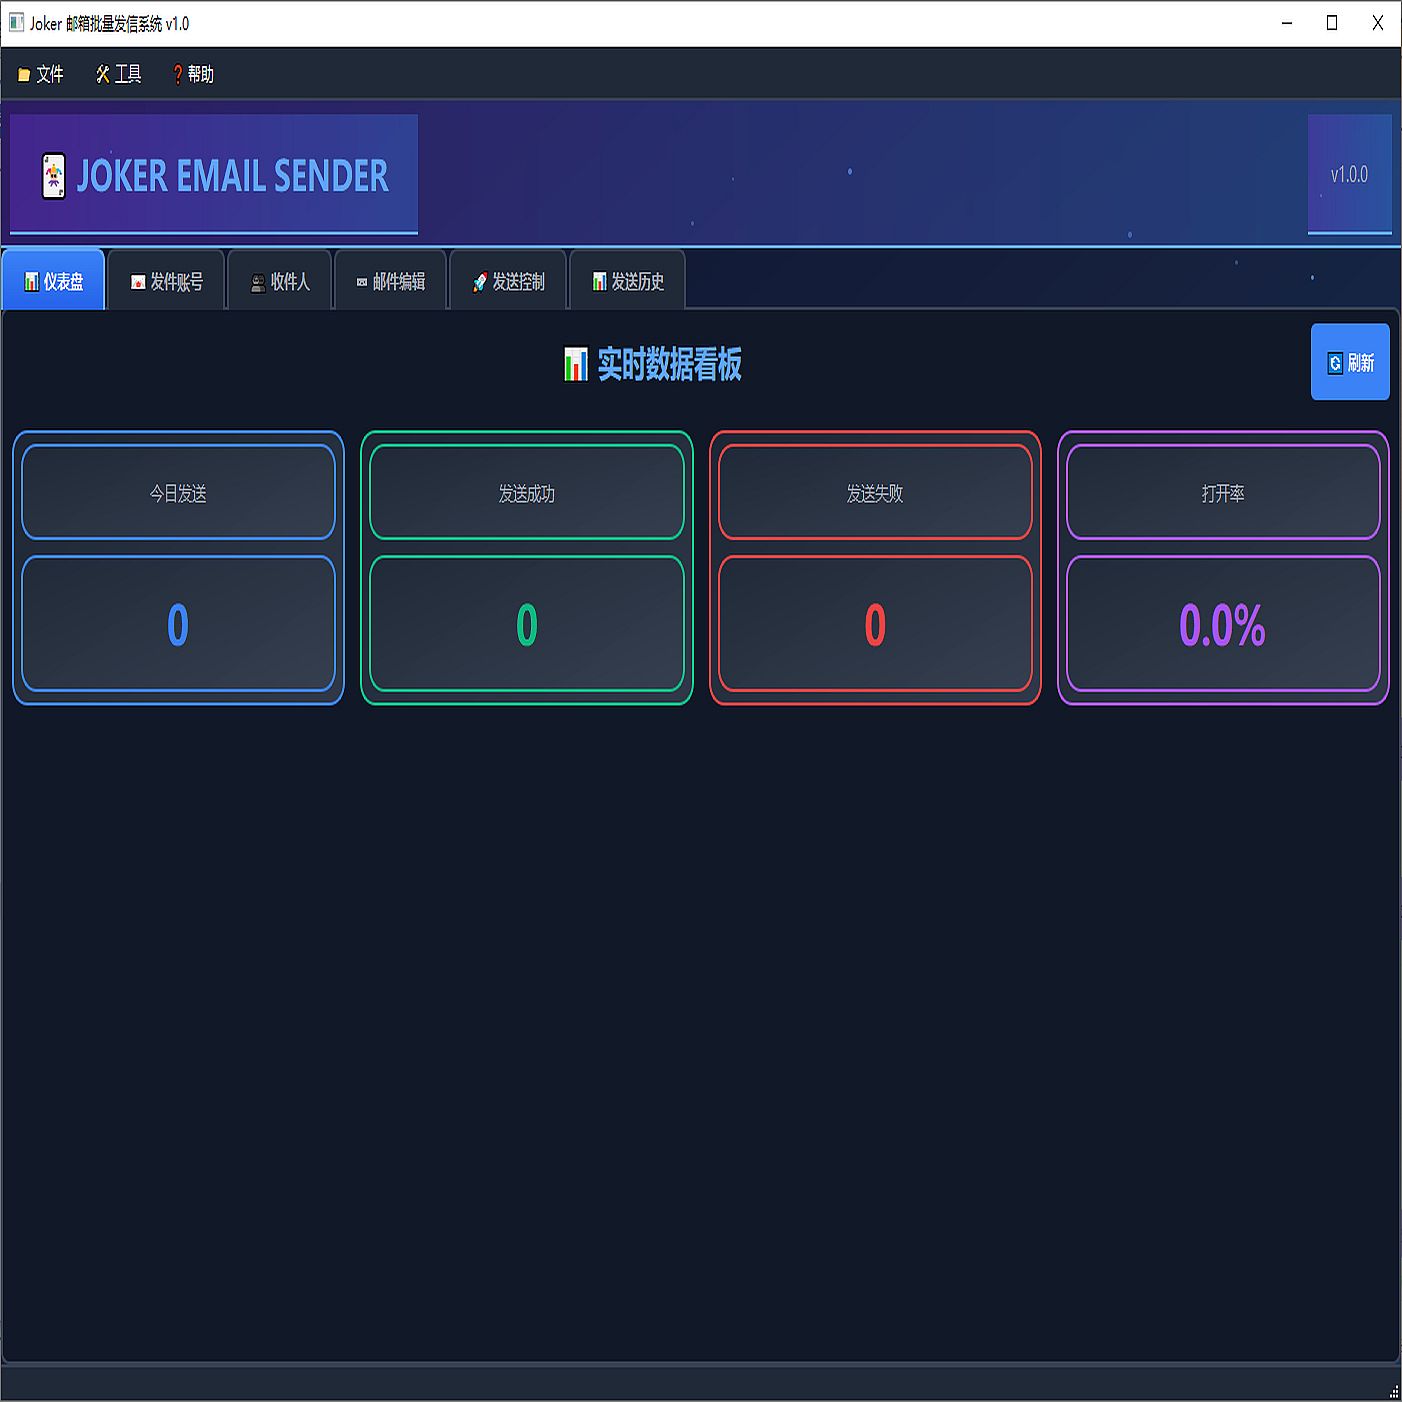This screenshot has width=1402, height=1402.
Task: Click the green 发送成功 count value
Action: pos(527,625)
